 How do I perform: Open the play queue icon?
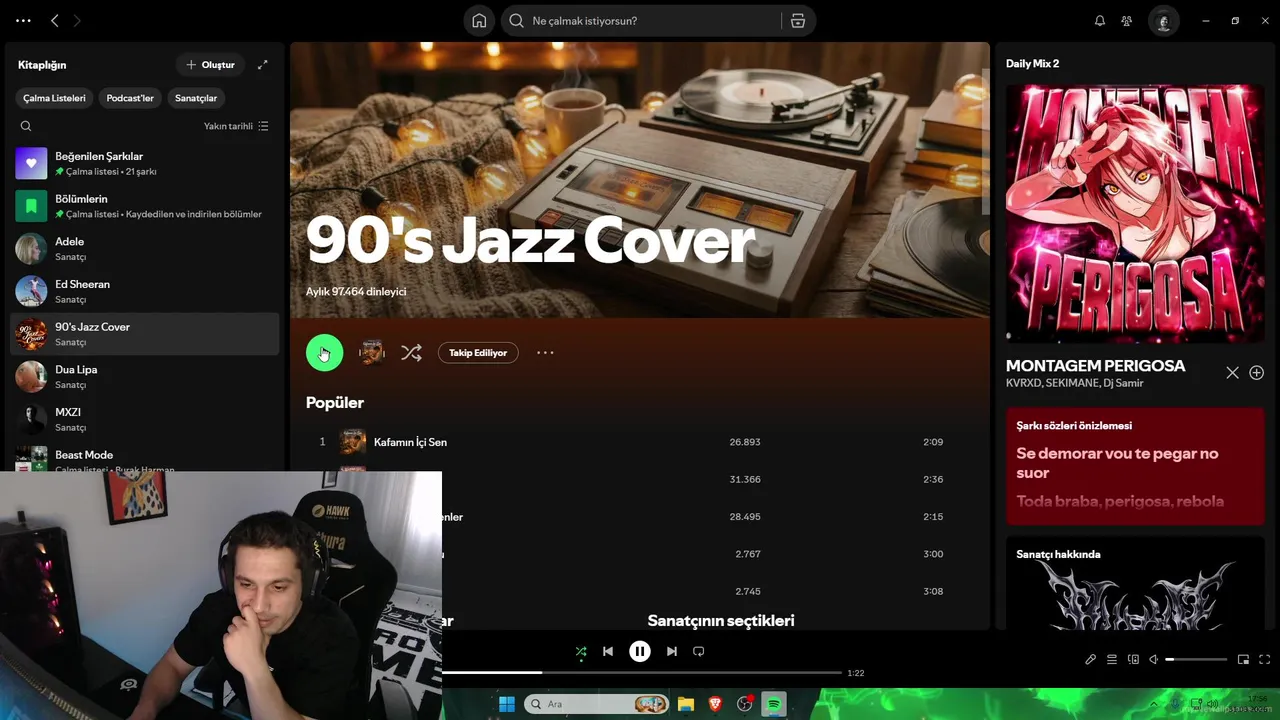click(1112, 660)
